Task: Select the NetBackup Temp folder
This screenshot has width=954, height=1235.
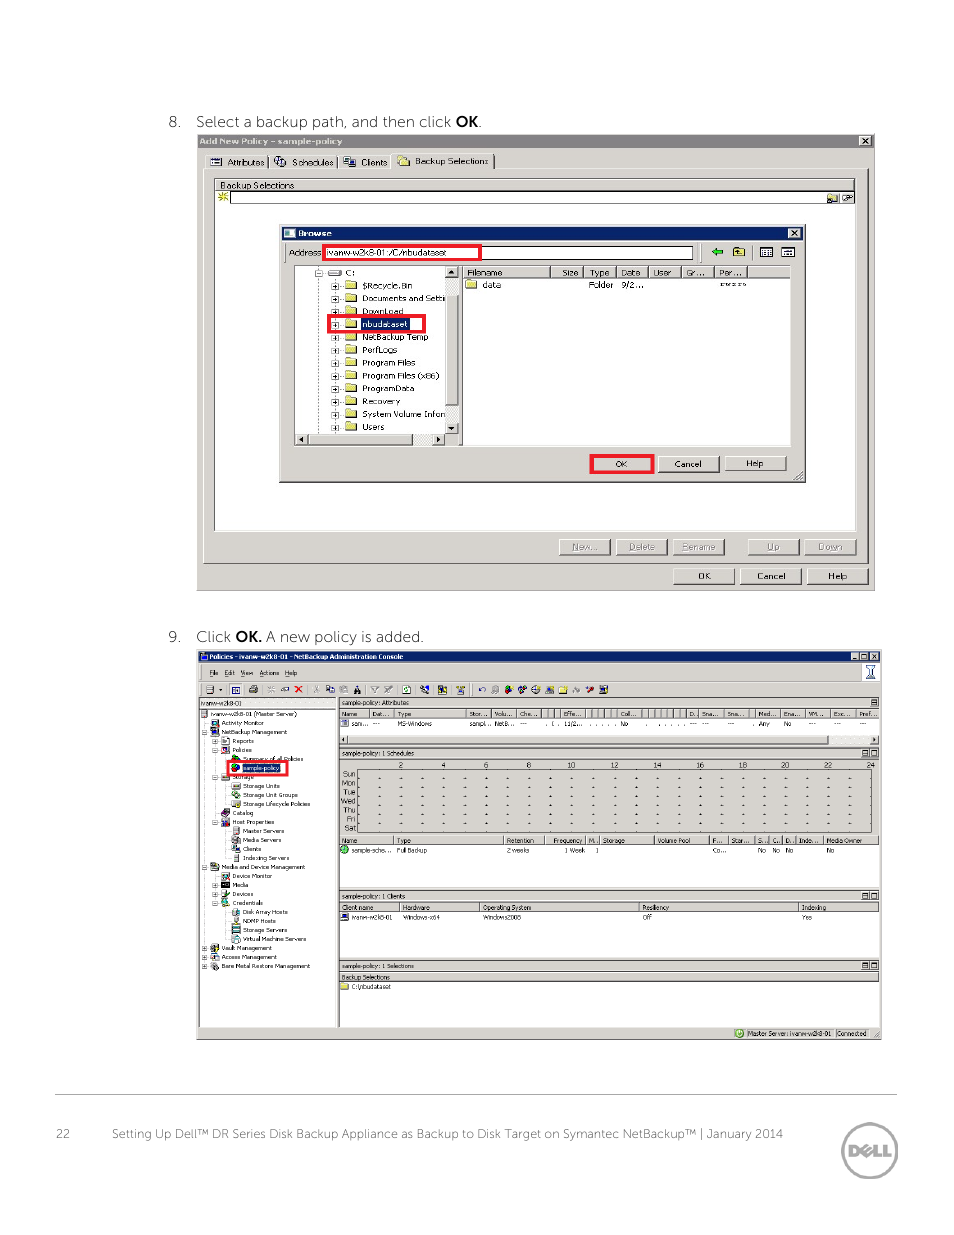Action: (395, 337)
